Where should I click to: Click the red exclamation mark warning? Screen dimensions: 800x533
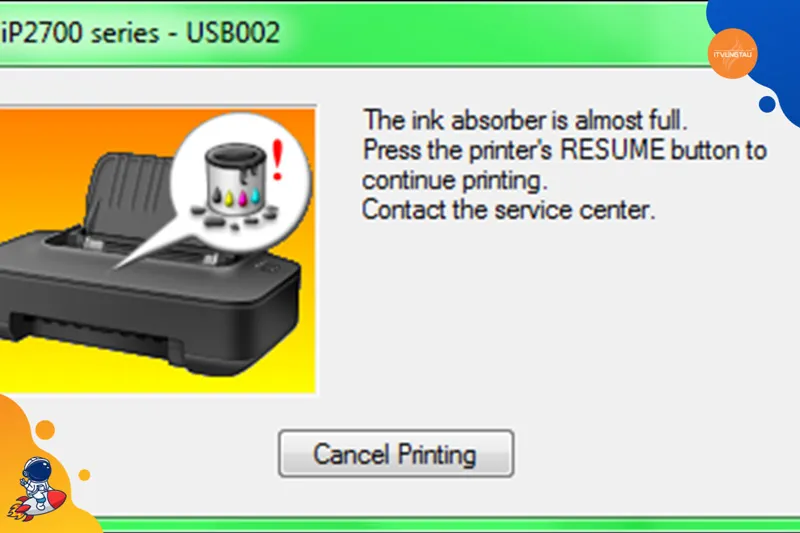click(277, 160)
